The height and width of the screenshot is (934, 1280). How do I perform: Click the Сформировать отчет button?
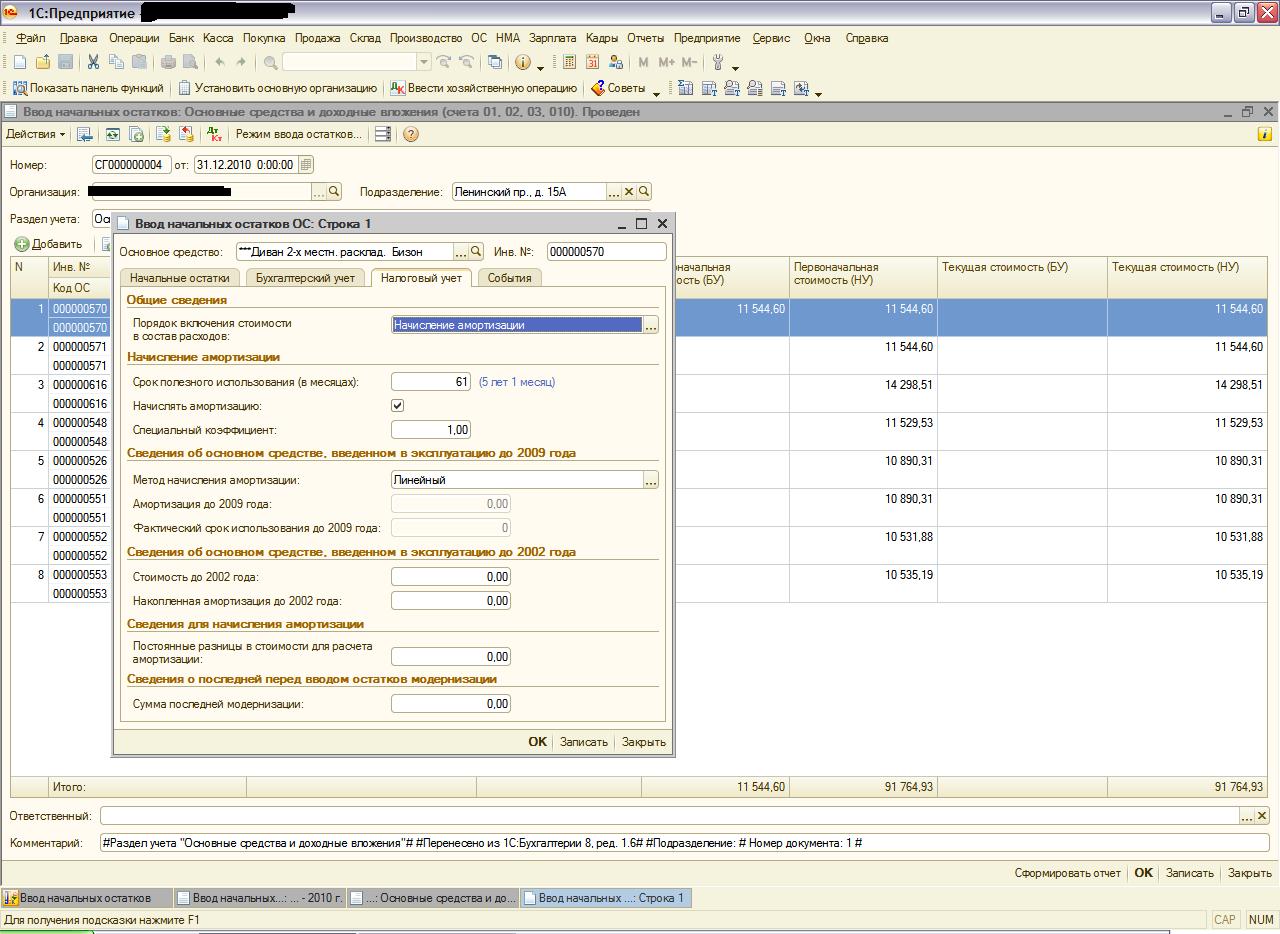click(1068, 873)
